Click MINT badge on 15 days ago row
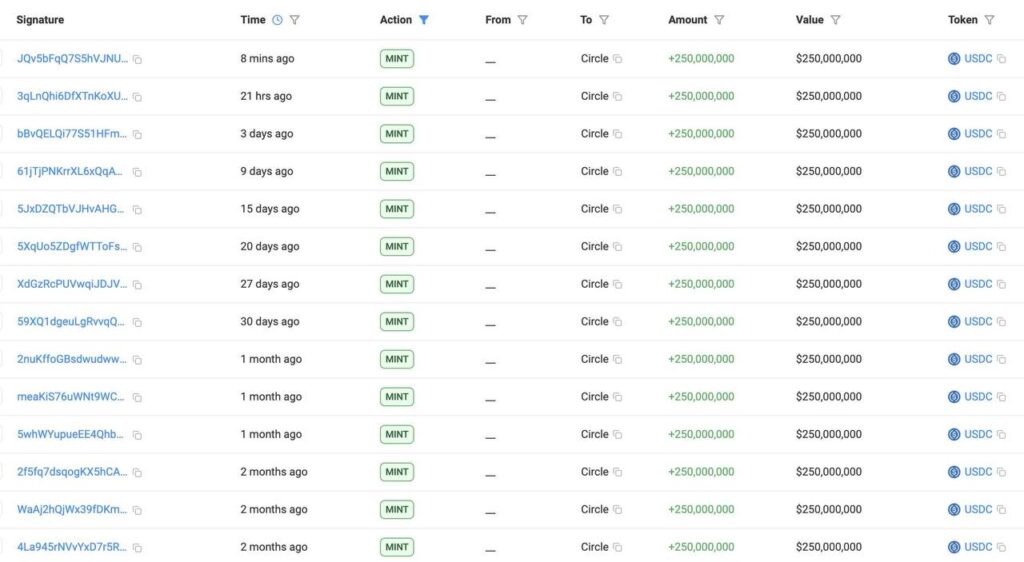The image size is (1024, 562). coord(397,209)
